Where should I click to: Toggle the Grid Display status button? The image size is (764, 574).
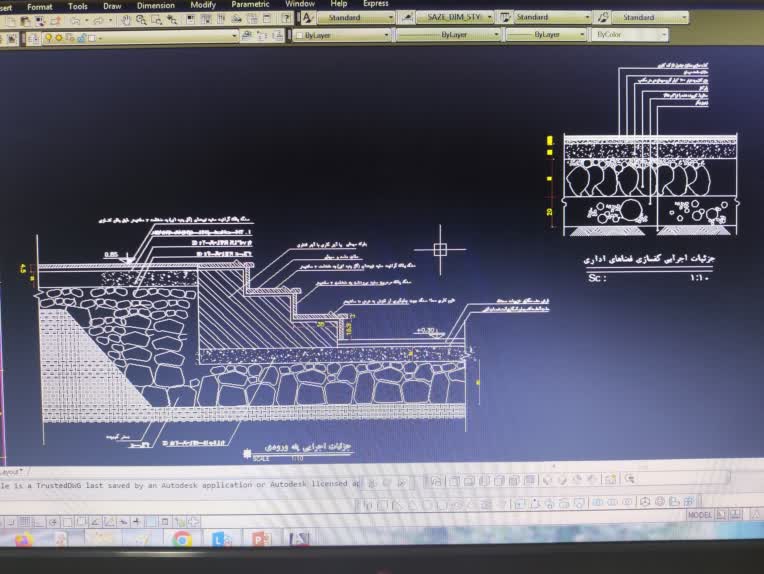(x=24, y=522)
